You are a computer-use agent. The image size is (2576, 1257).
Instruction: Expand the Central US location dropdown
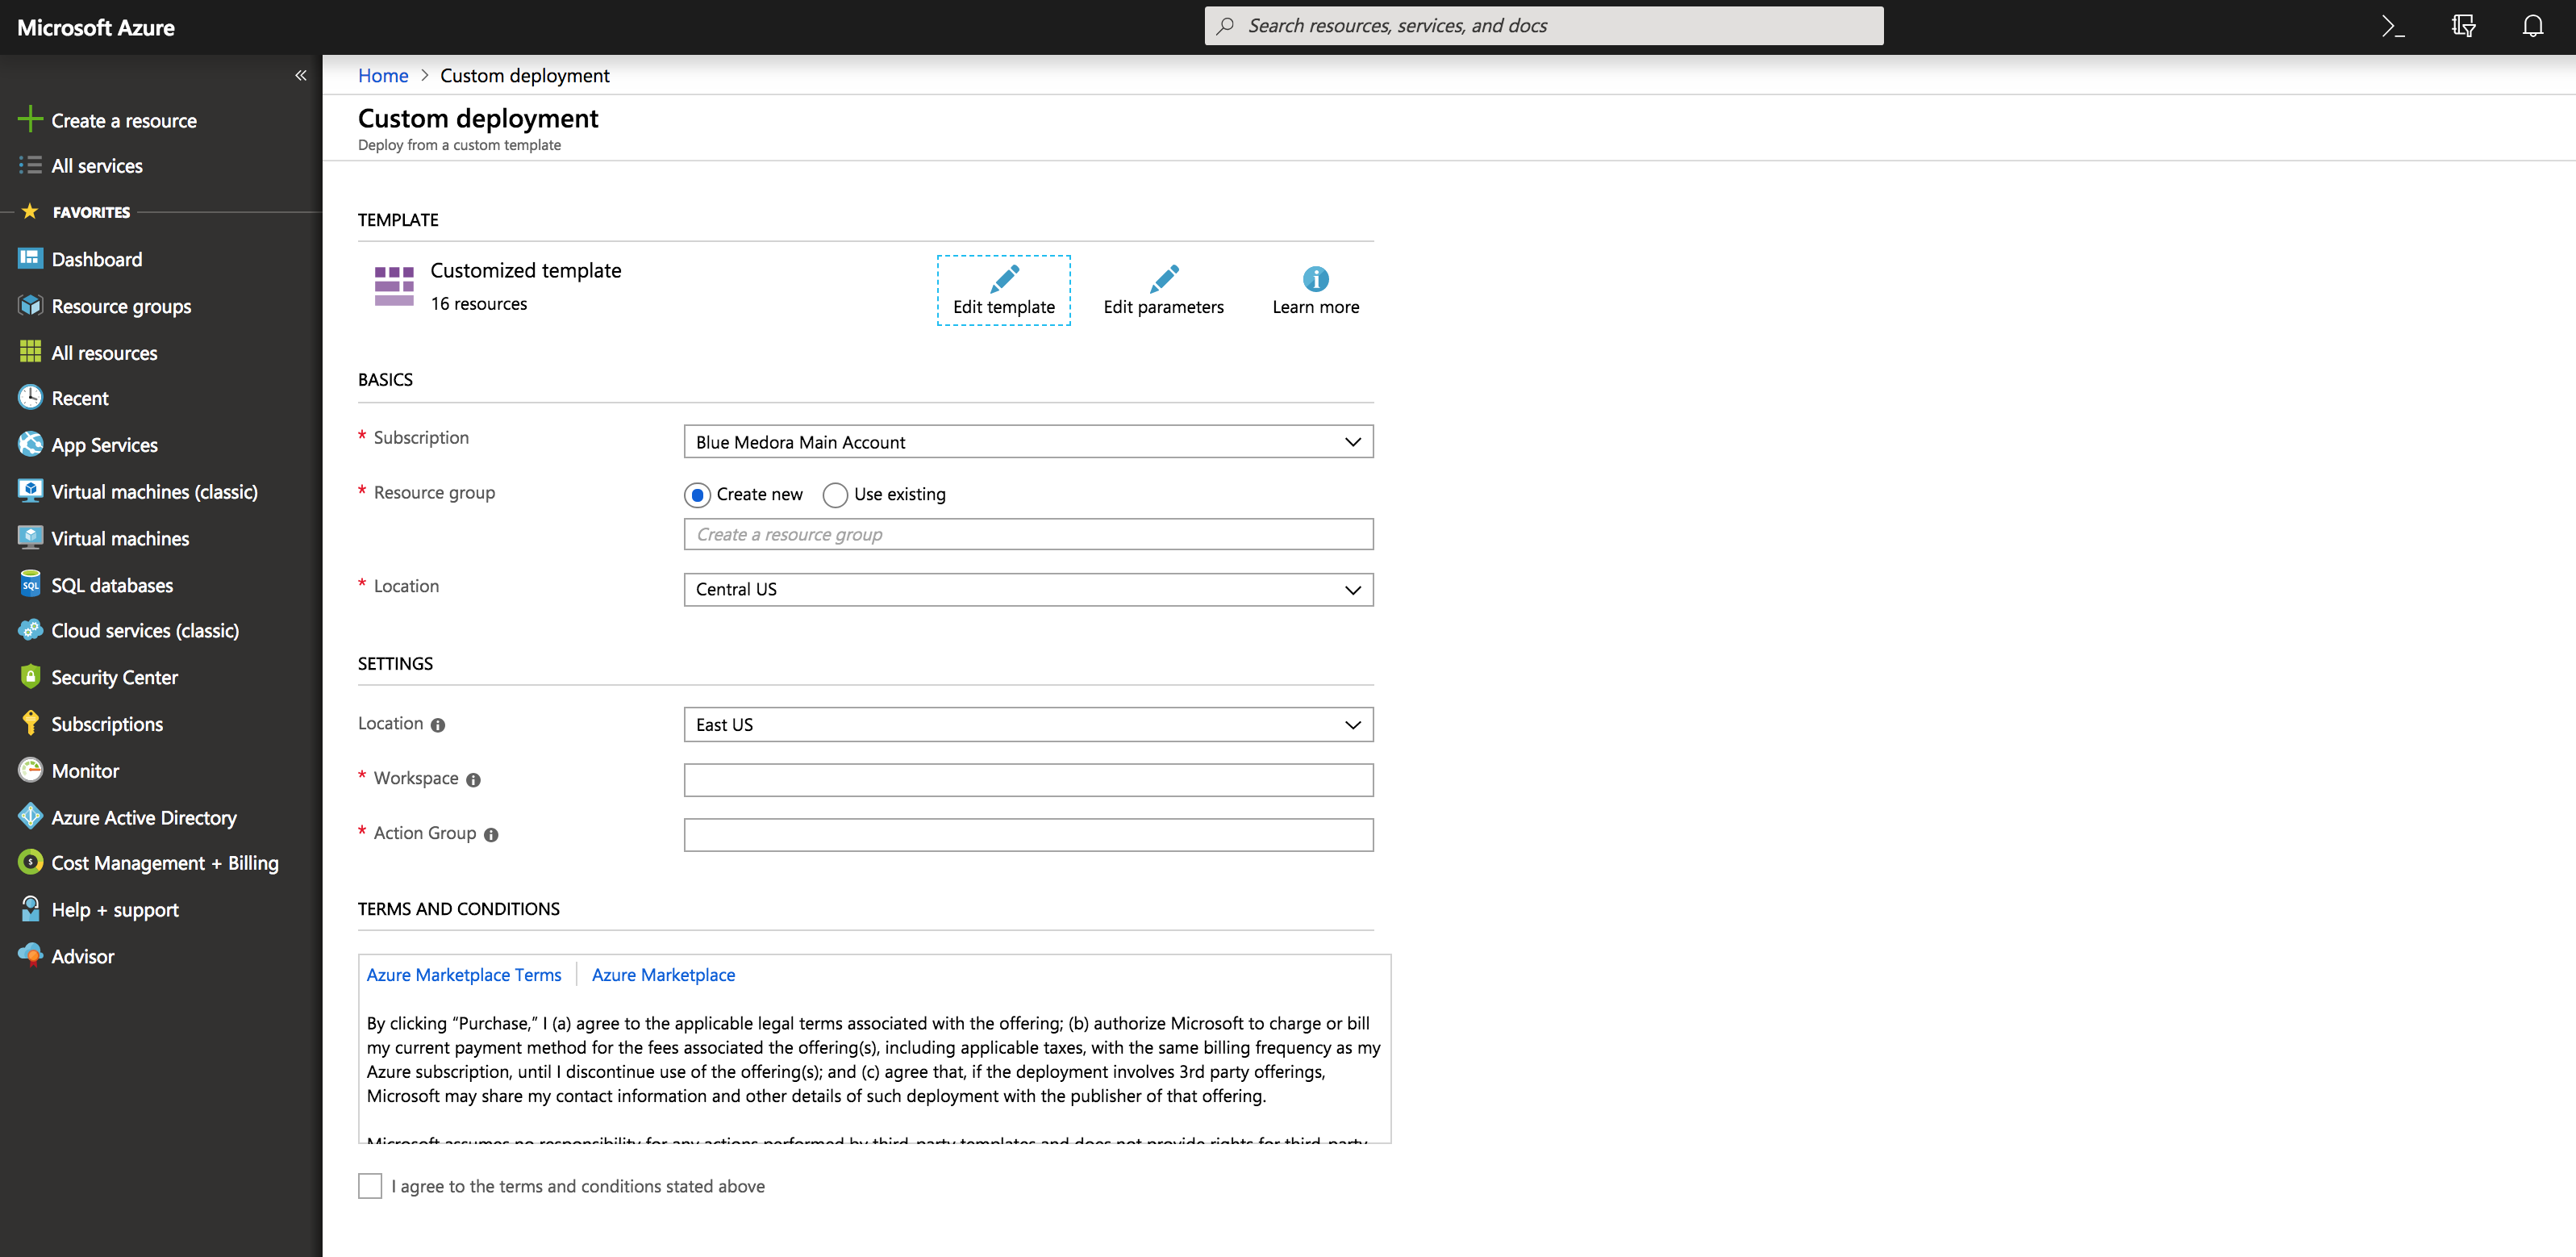click(1028, 590)
